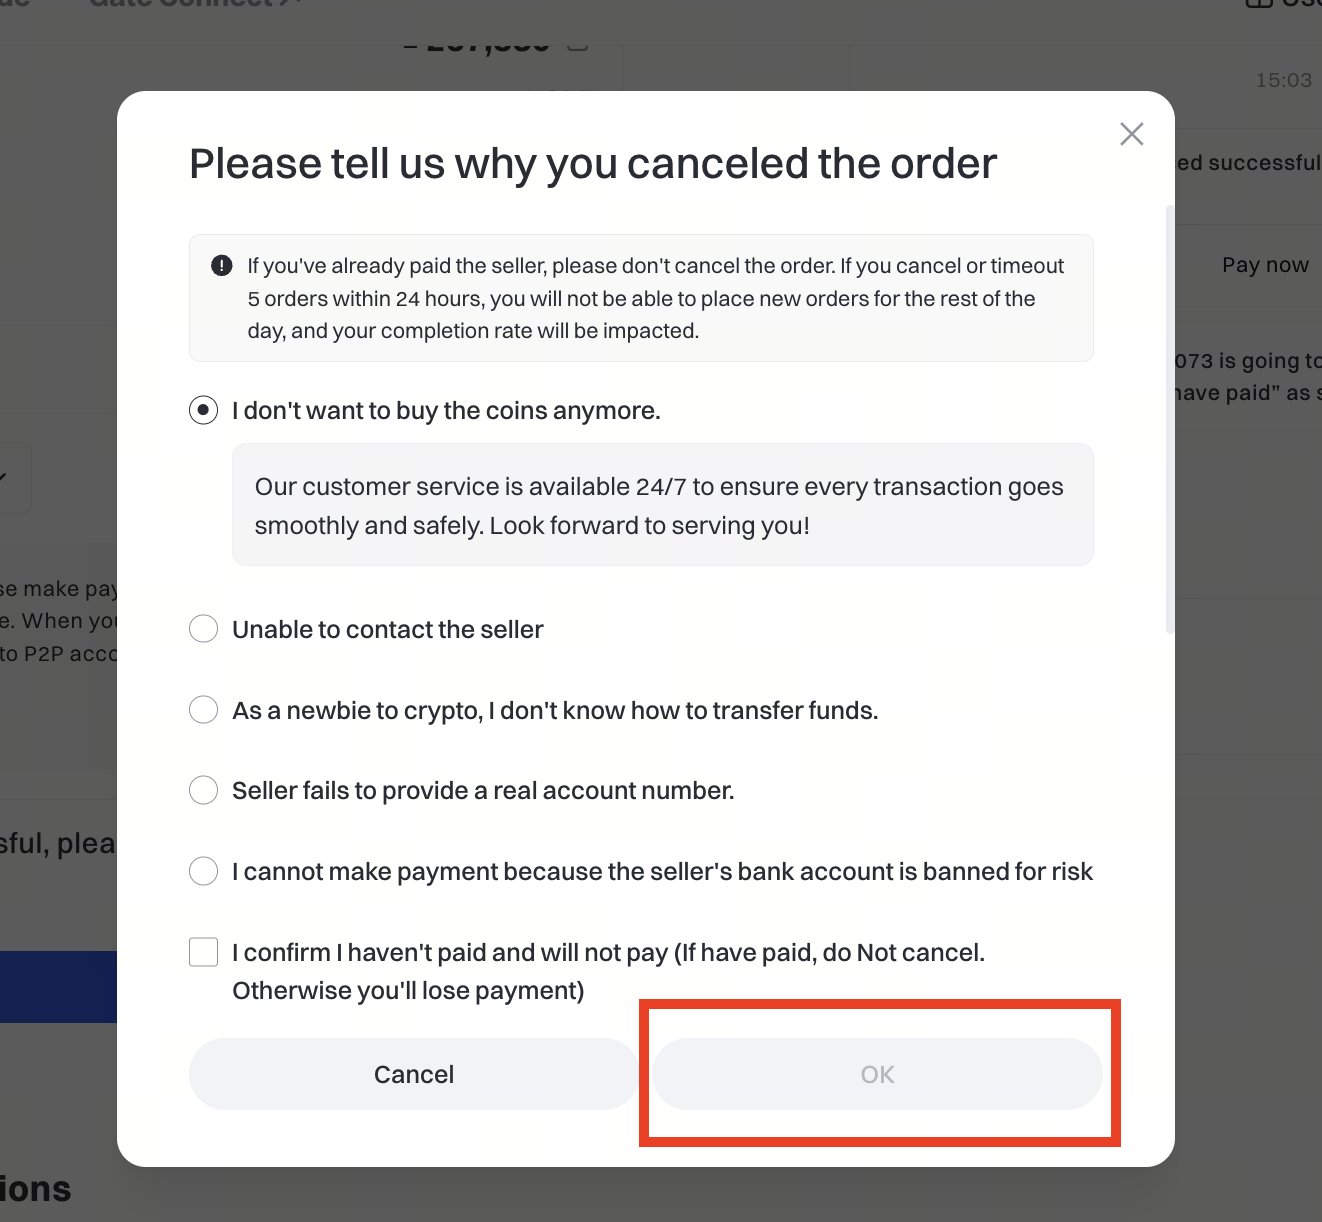Select "Seller fails to provide a real account number"
This screenshot has height=1222, width=1322.
click(204, 790)
